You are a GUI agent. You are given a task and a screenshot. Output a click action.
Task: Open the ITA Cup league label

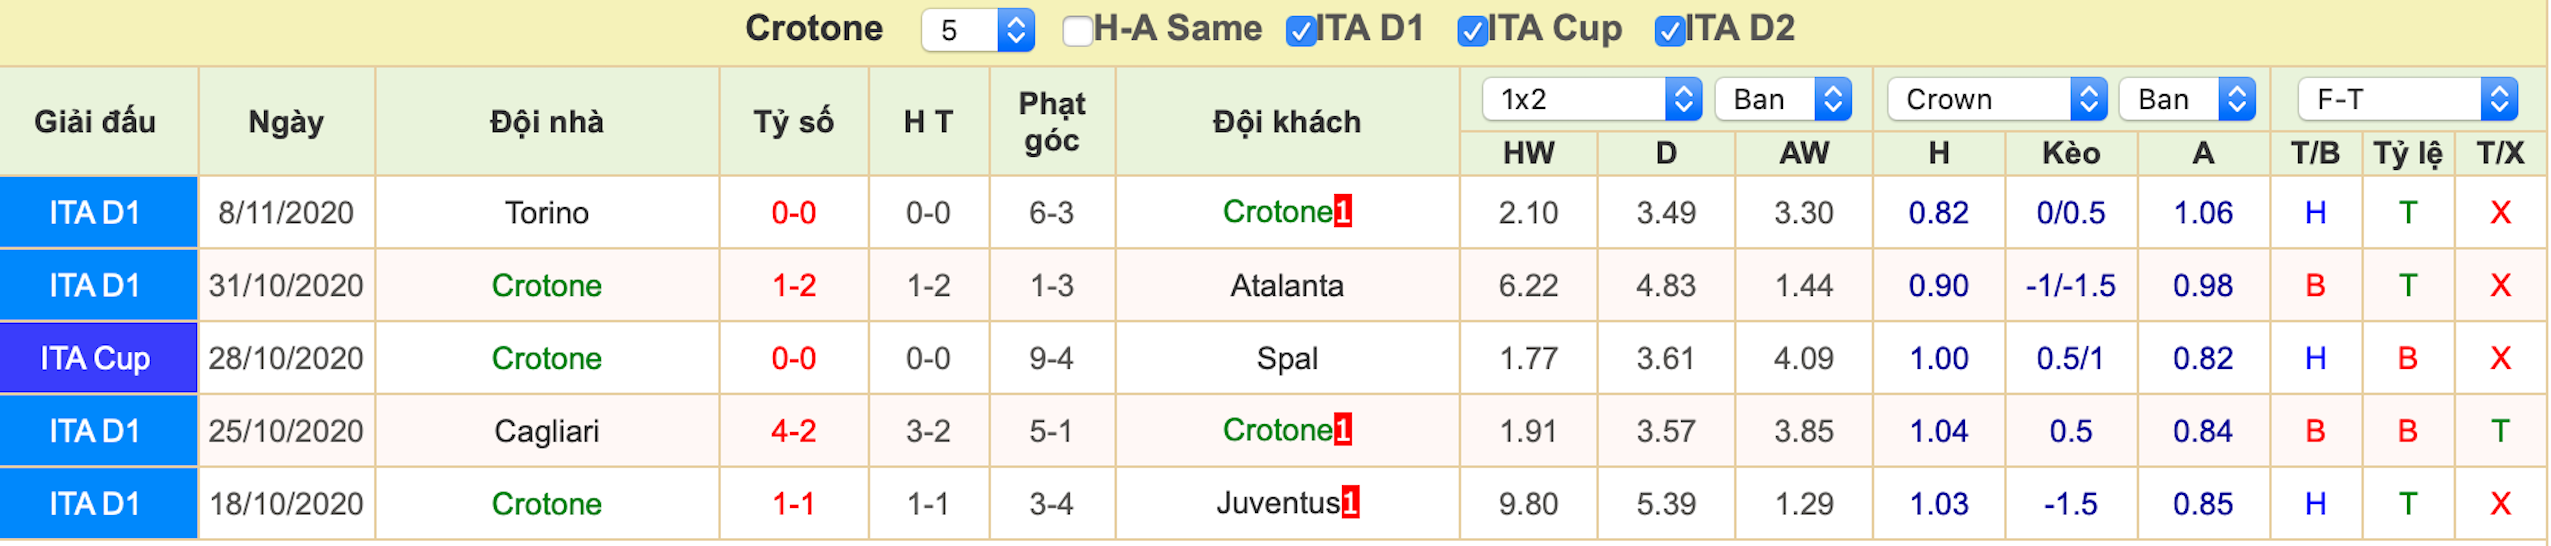(x=95, y=358)
